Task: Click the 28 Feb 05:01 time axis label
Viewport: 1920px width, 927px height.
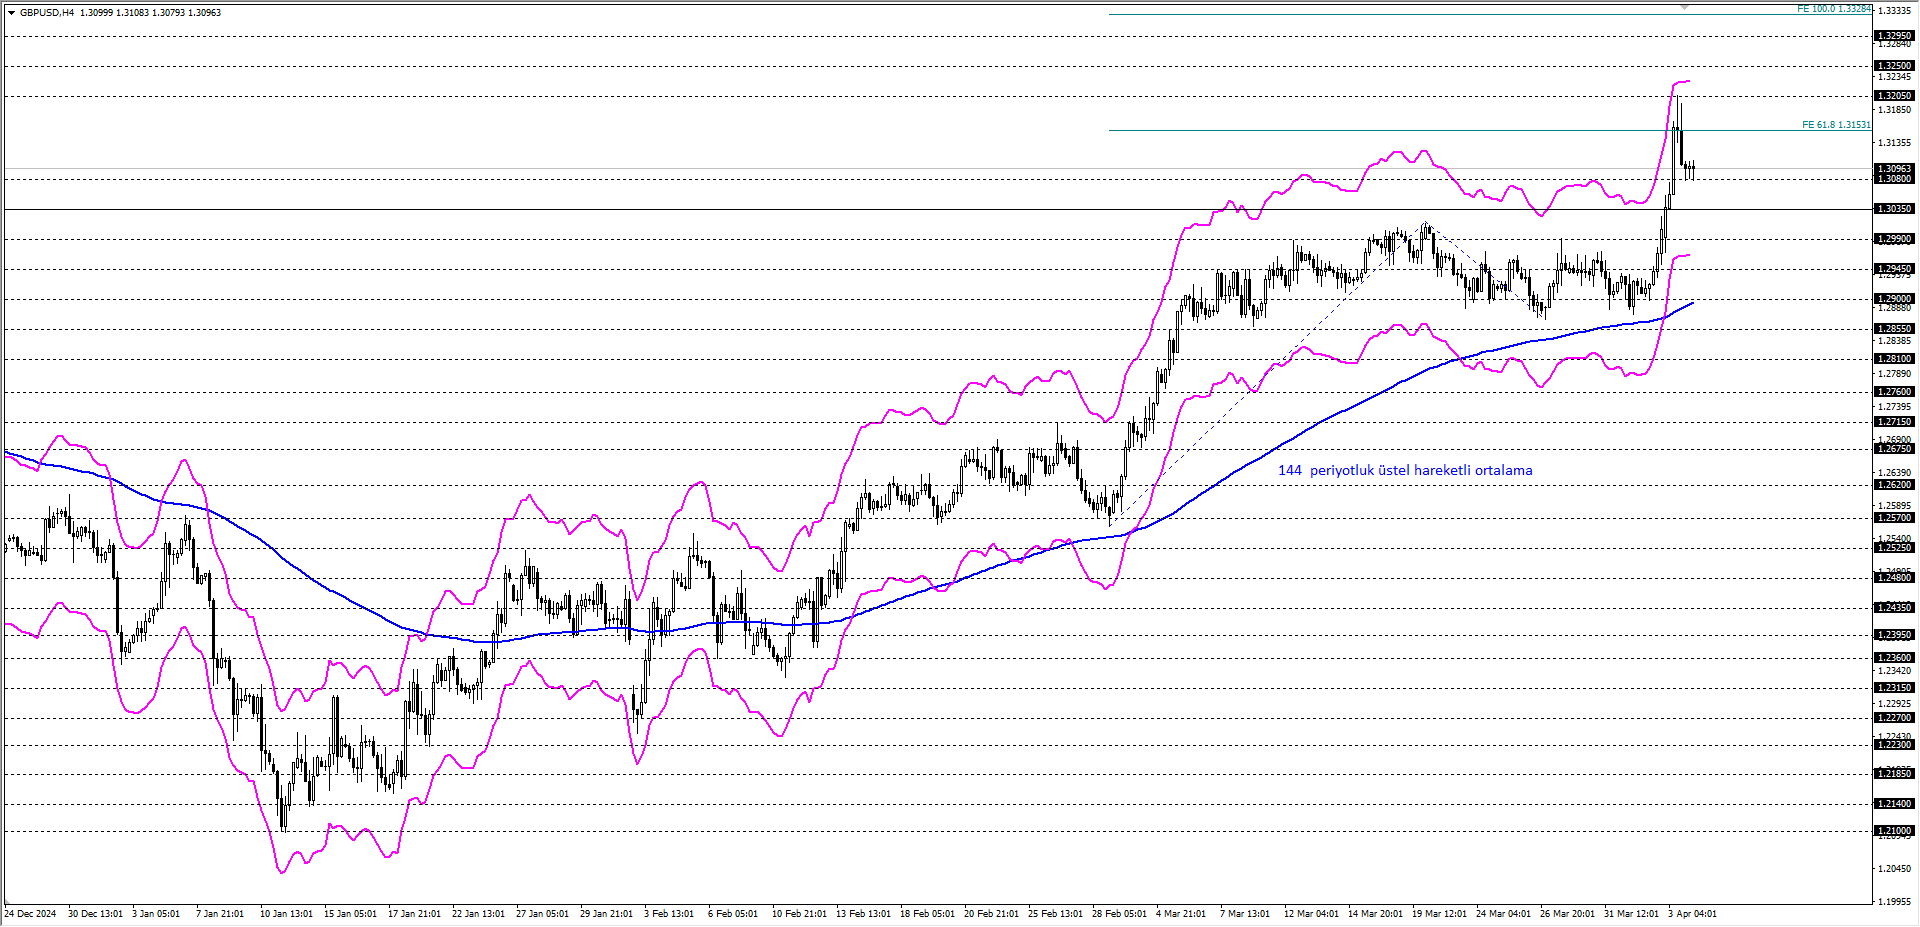Action: coord(1119,914)
